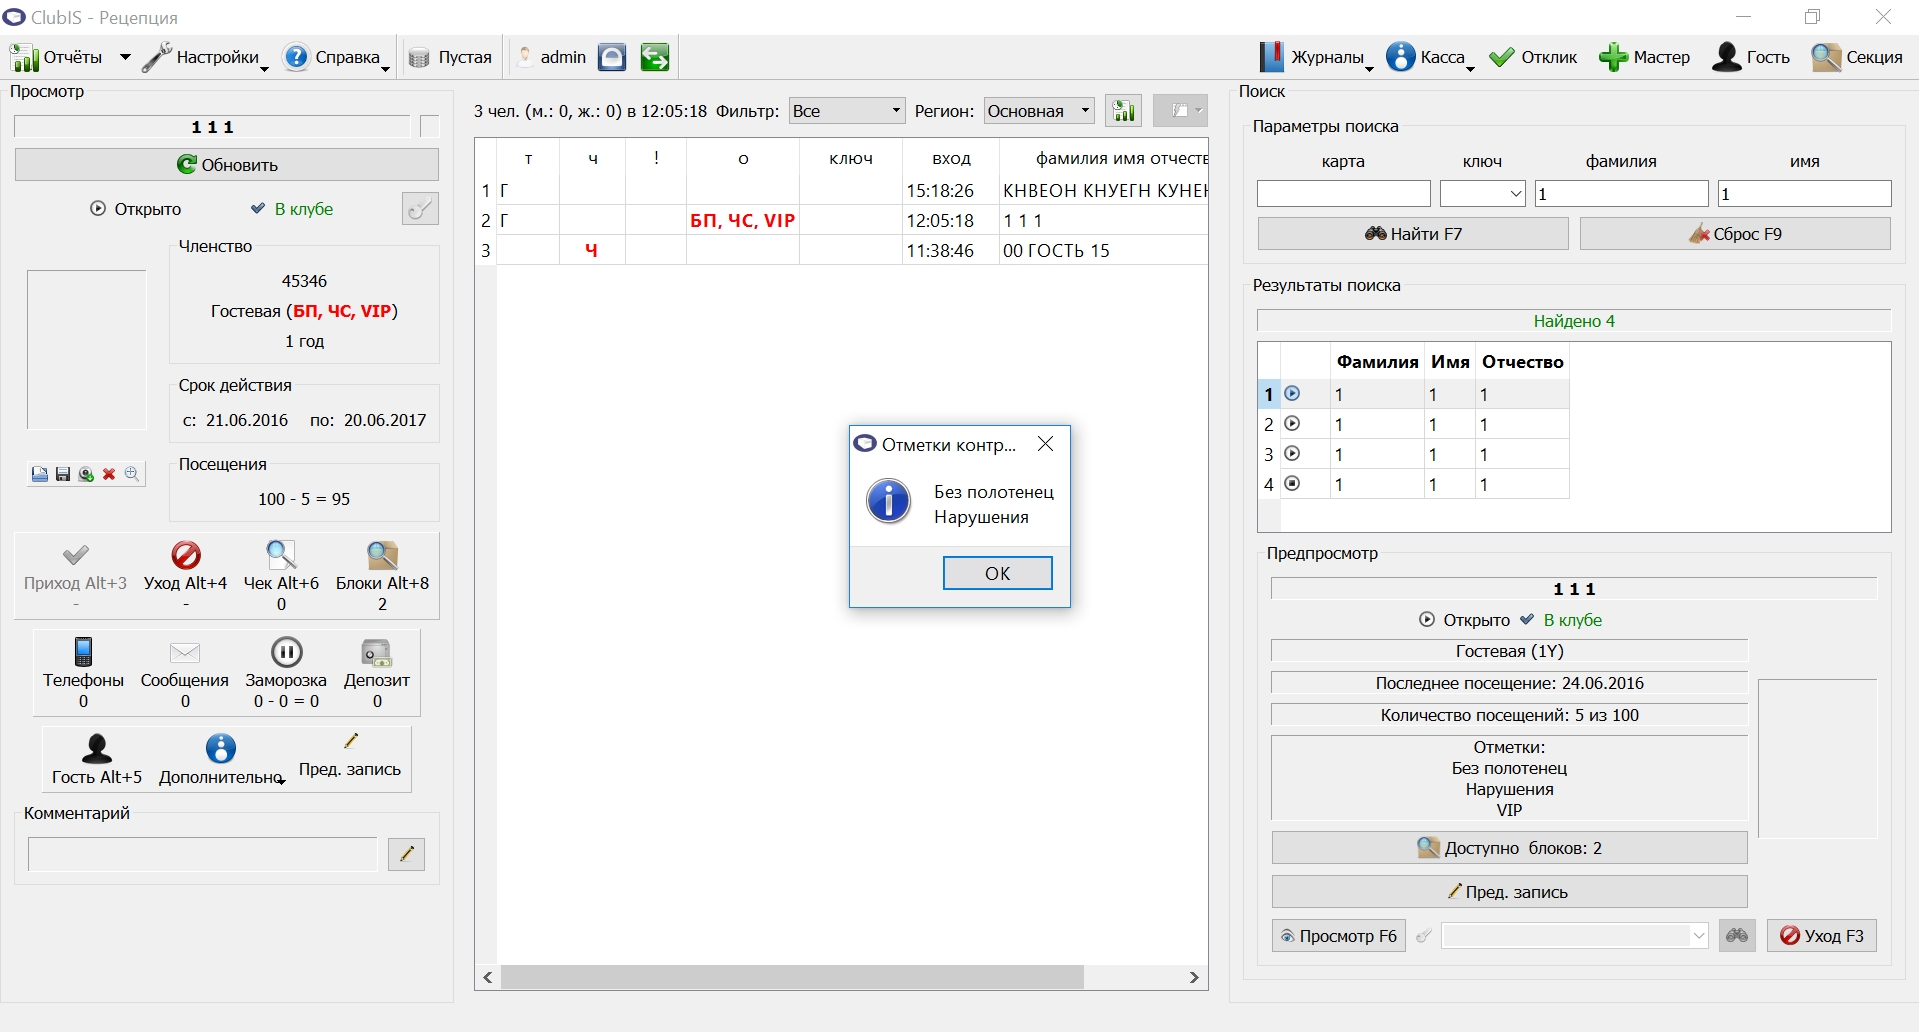Open the Справка menu
Viewport: 1919px width, 1032px height.
[336, 57]
